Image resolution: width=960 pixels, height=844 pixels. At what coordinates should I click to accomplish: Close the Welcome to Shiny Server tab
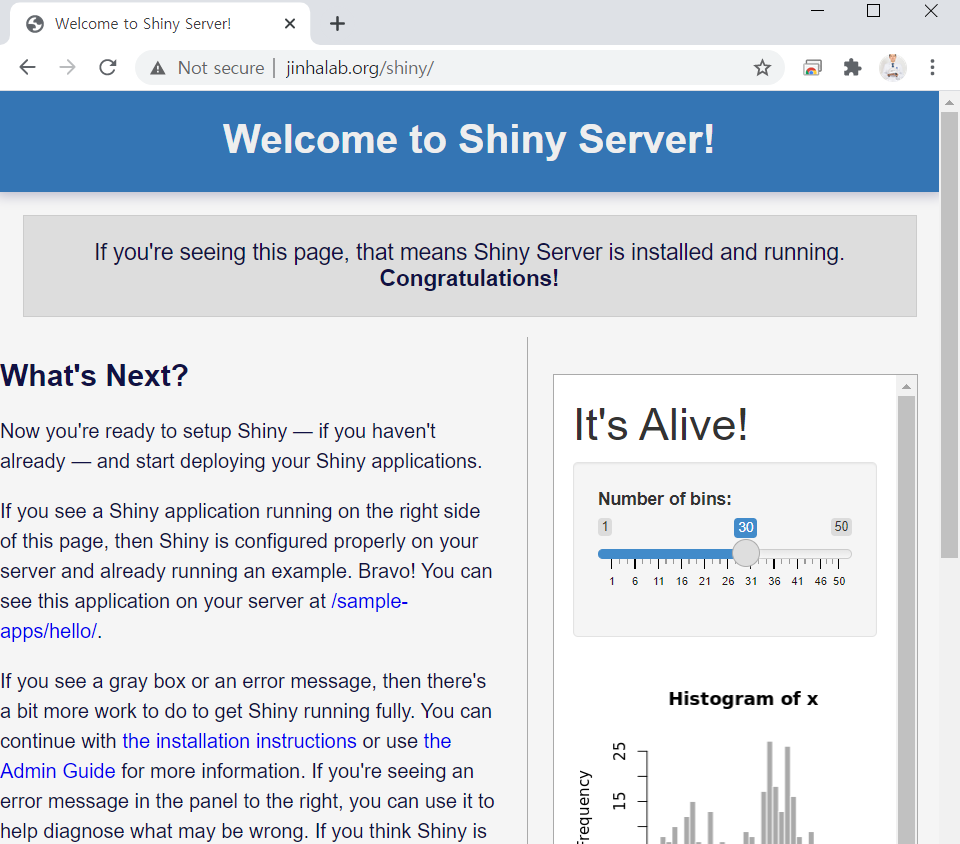point(291,24)
